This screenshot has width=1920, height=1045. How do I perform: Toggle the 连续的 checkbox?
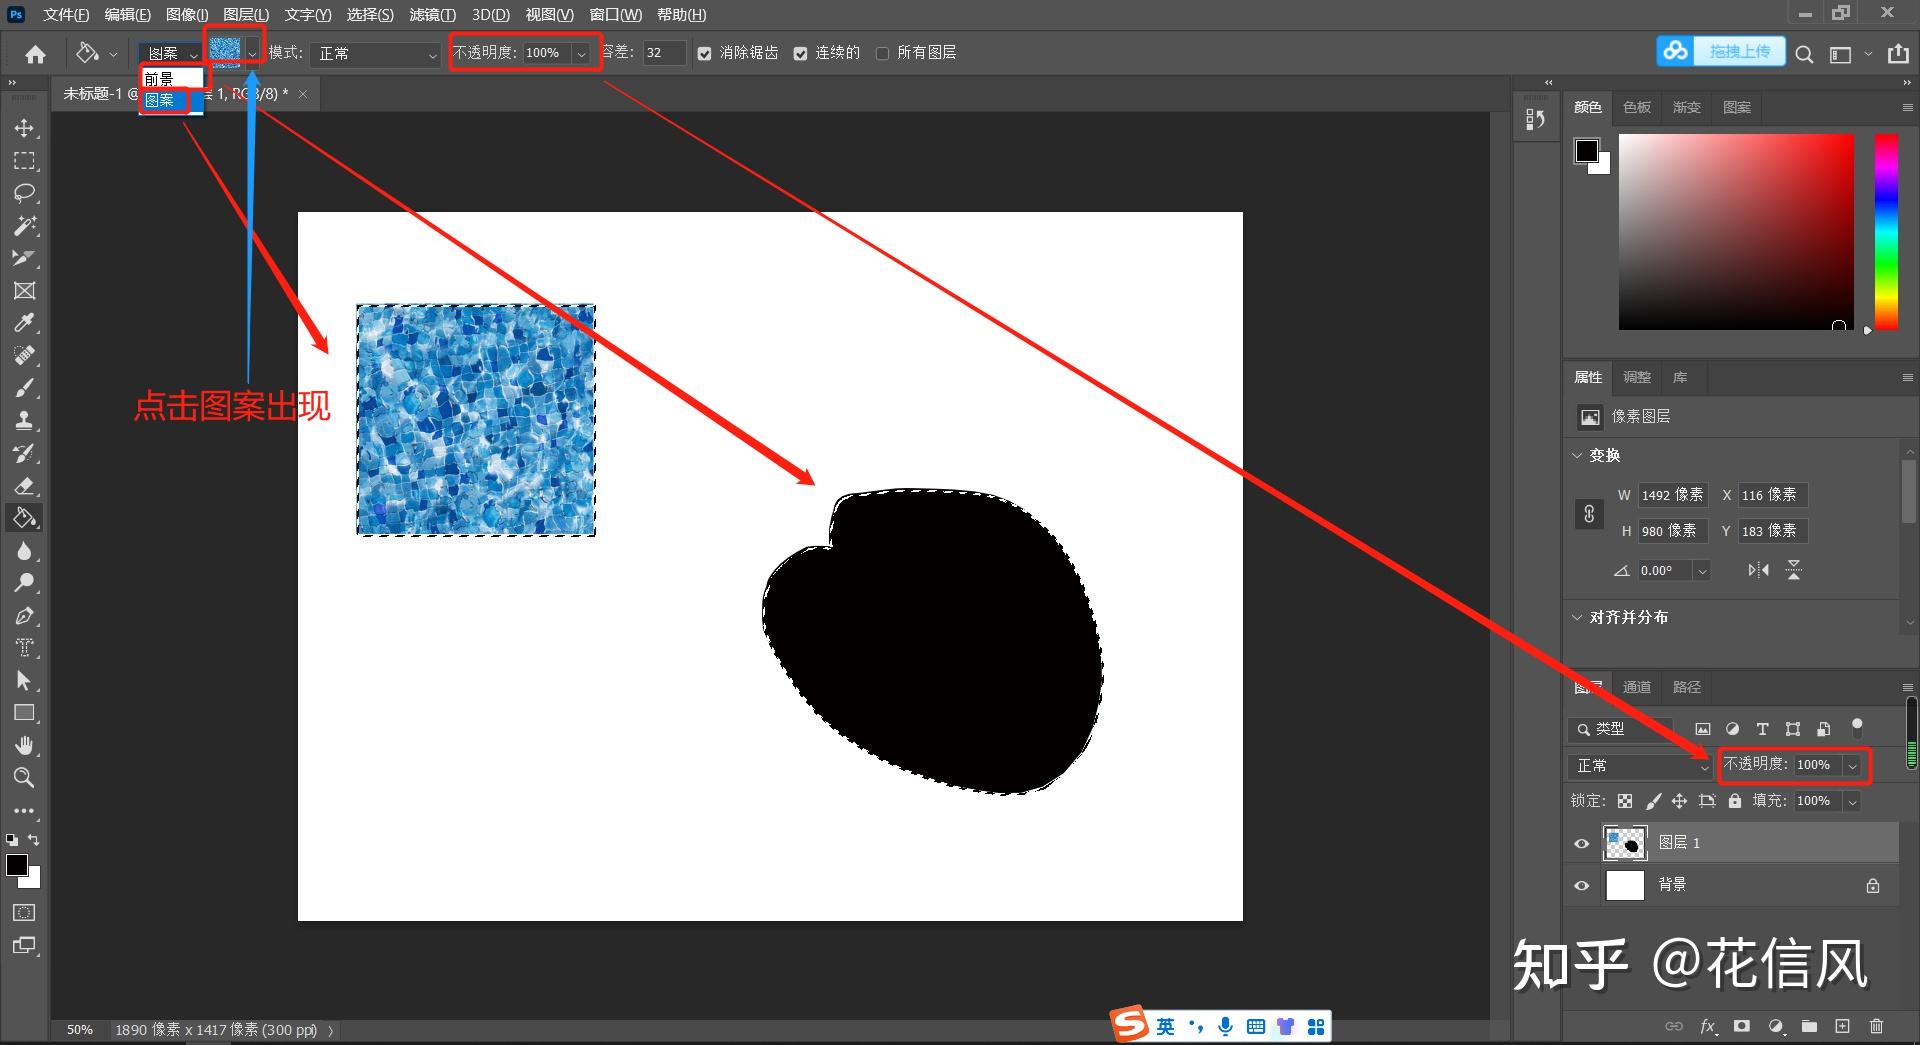coord(800,54)
